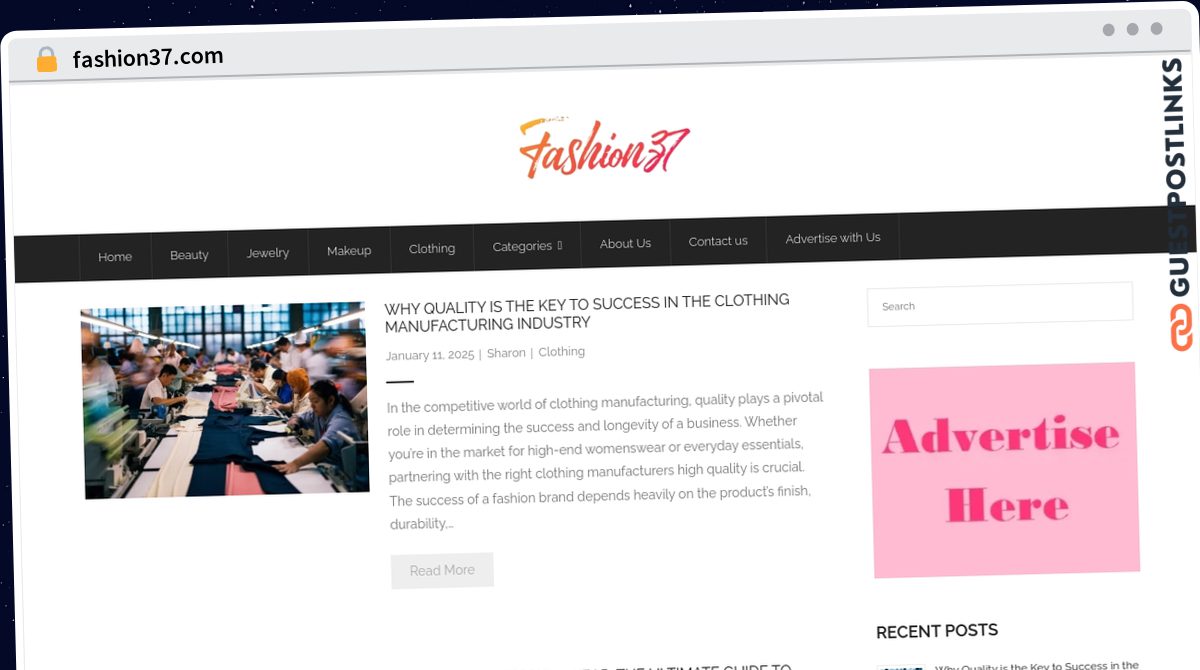Open the Beauty menu item
Viewport: 1200px width, 670px height.
click(189, 255)
